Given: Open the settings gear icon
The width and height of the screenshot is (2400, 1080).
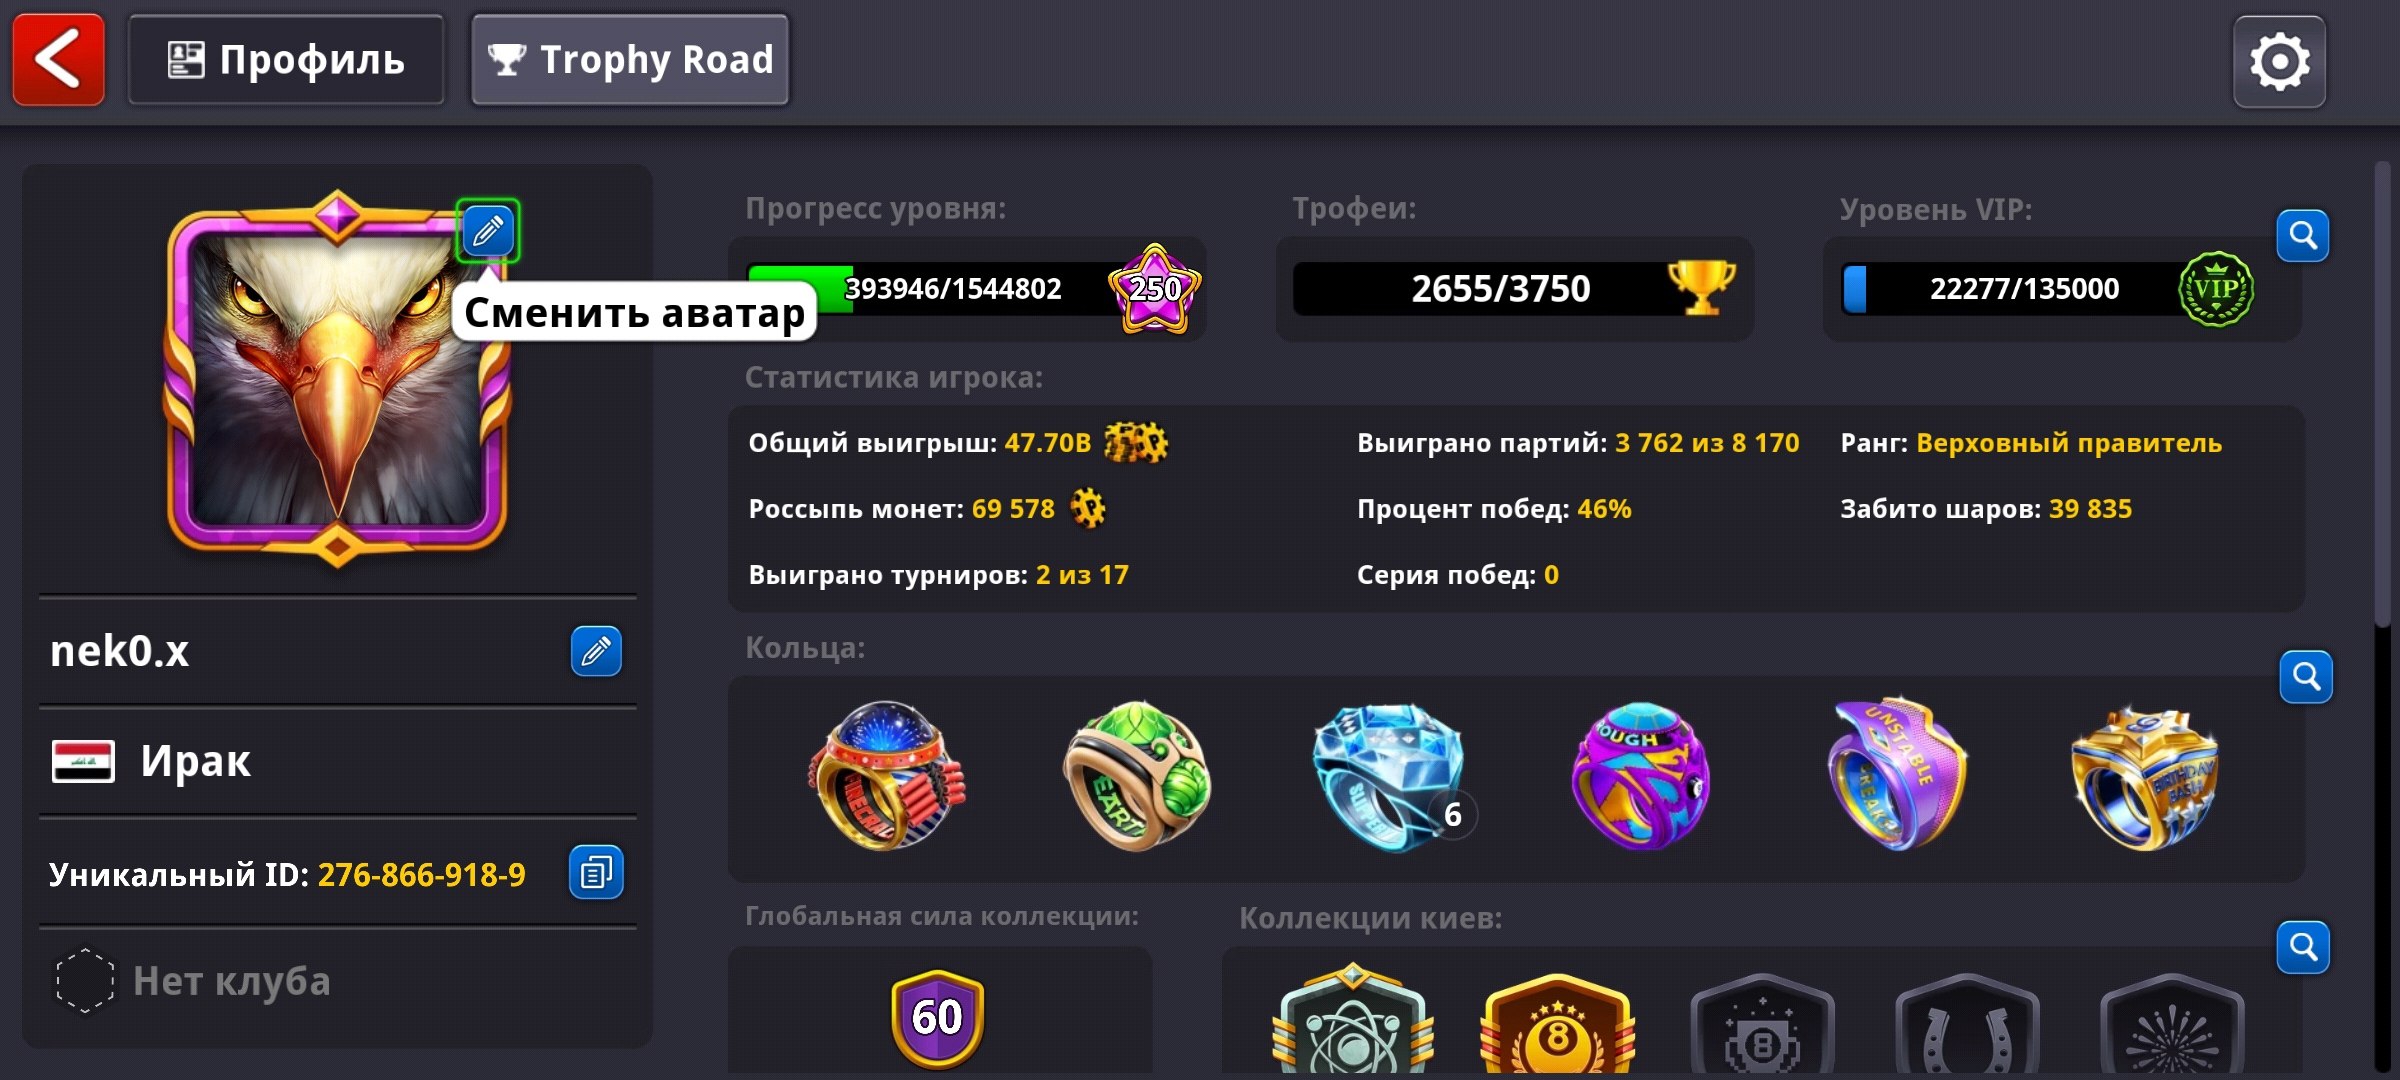Looking at the screenshot, I should [x=2279, y=62].
